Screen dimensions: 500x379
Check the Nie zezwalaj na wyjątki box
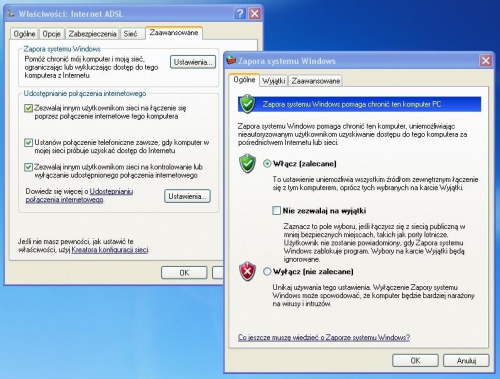(x=276, y=210)
